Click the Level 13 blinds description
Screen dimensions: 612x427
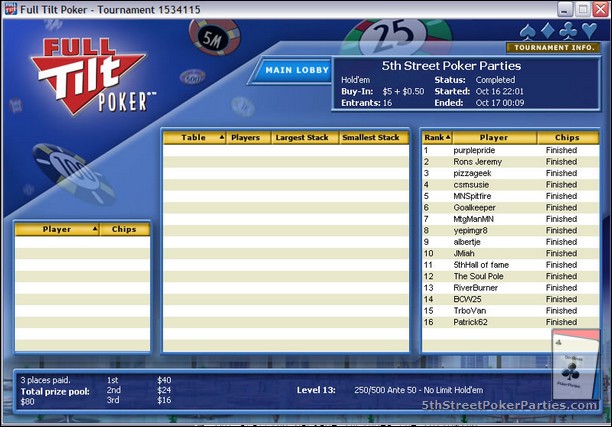point(418,390)
